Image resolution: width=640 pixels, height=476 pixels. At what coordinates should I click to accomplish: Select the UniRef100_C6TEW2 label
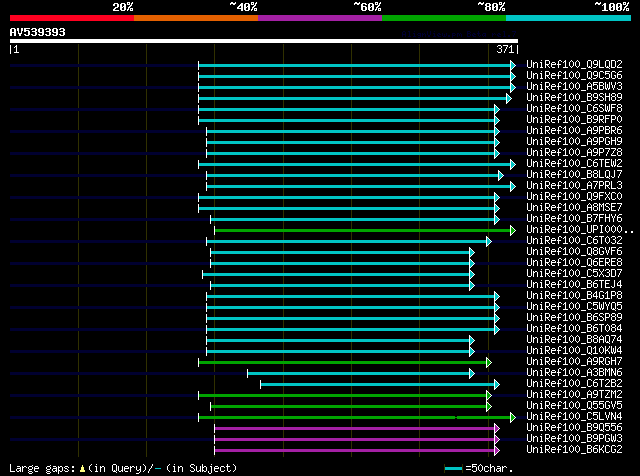[574, 164]
